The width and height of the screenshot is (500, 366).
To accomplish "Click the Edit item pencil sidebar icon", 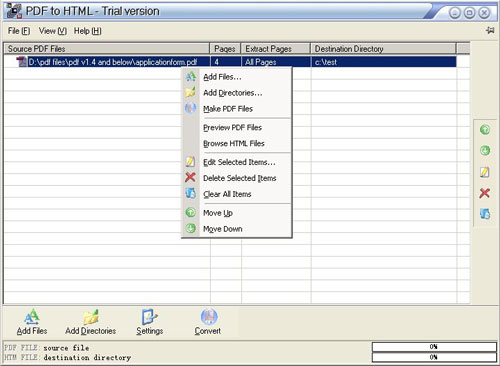I will coord(485,172).
